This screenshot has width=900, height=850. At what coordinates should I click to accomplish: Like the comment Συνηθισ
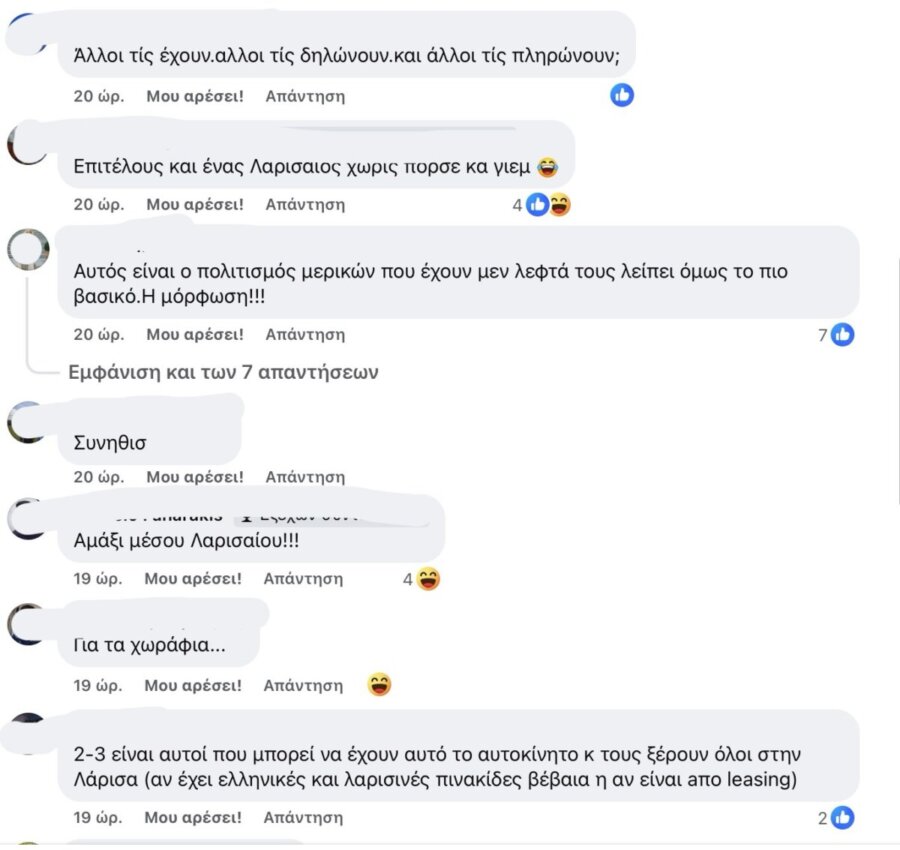pyautogui.click(x=195, y=476)
